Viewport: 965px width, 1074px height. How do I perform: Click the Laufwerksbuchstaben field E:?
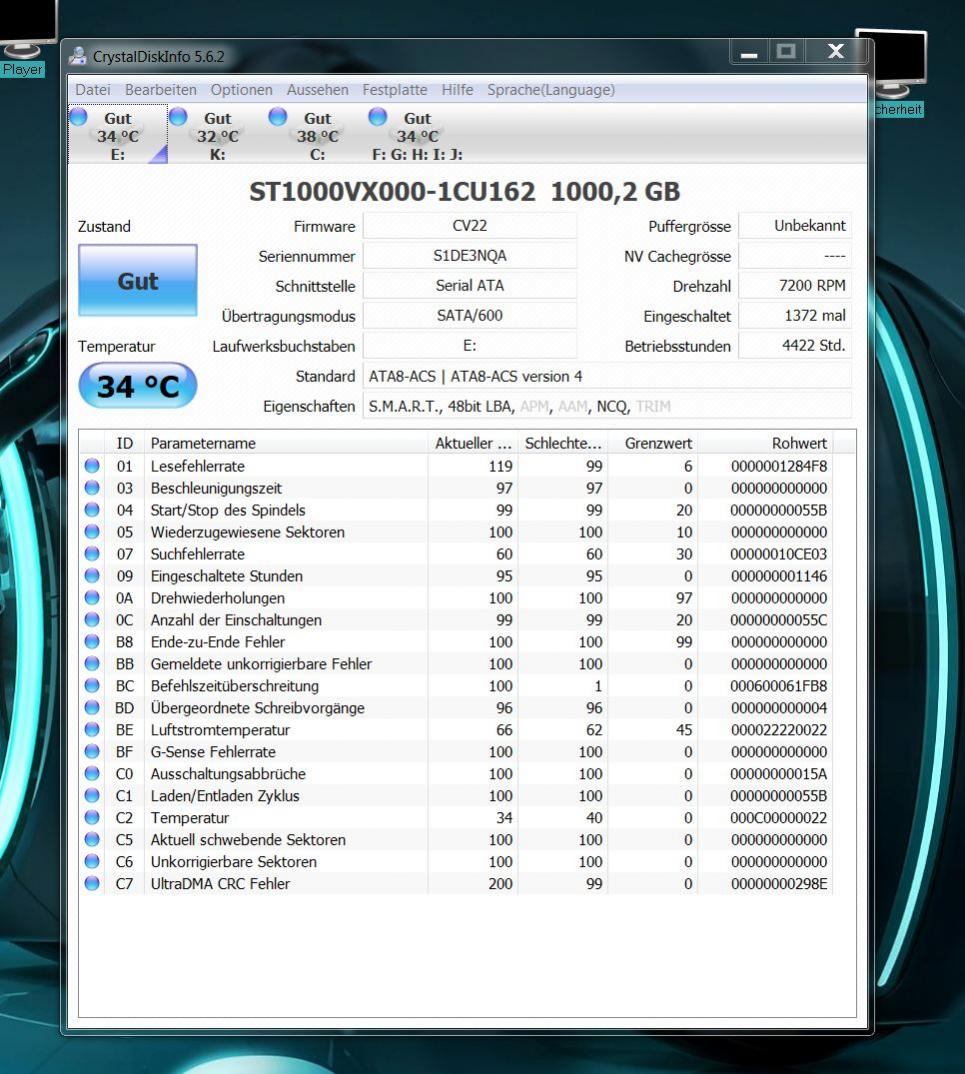pyautogui.click(x=470, y=346)
